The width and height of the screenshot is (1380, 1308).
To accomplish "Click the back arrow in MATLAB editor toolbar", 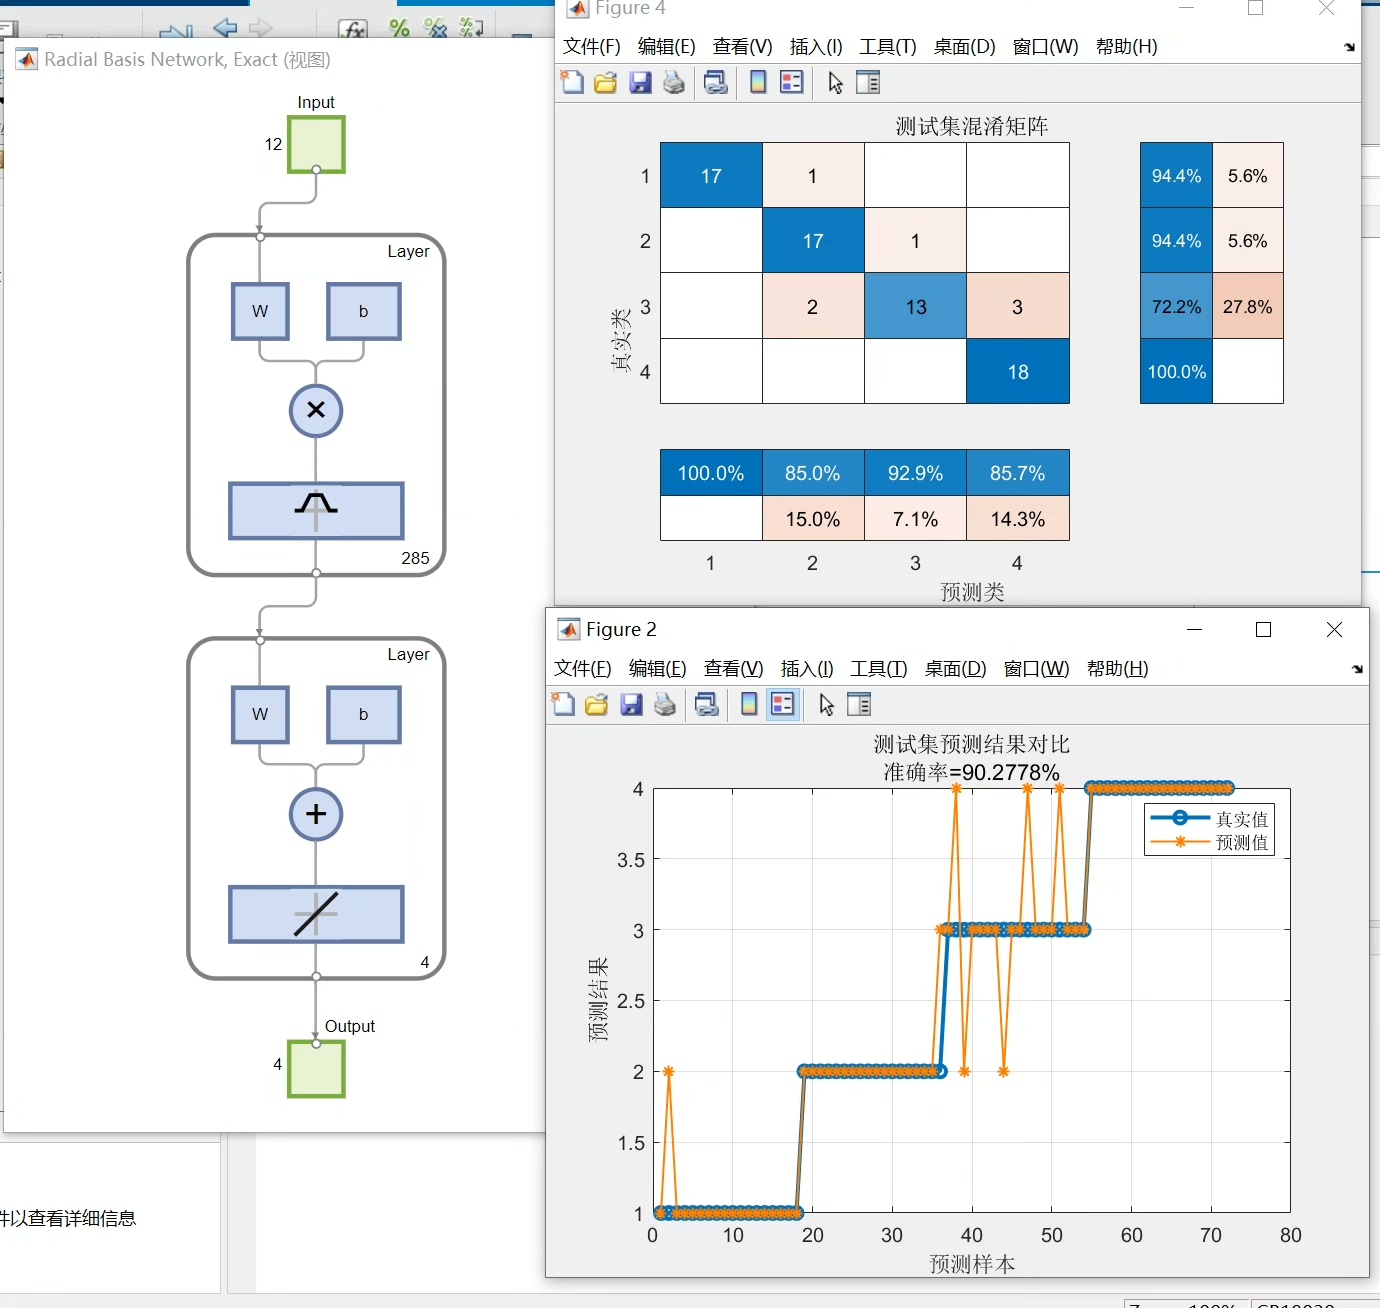I will coord(225,29).
